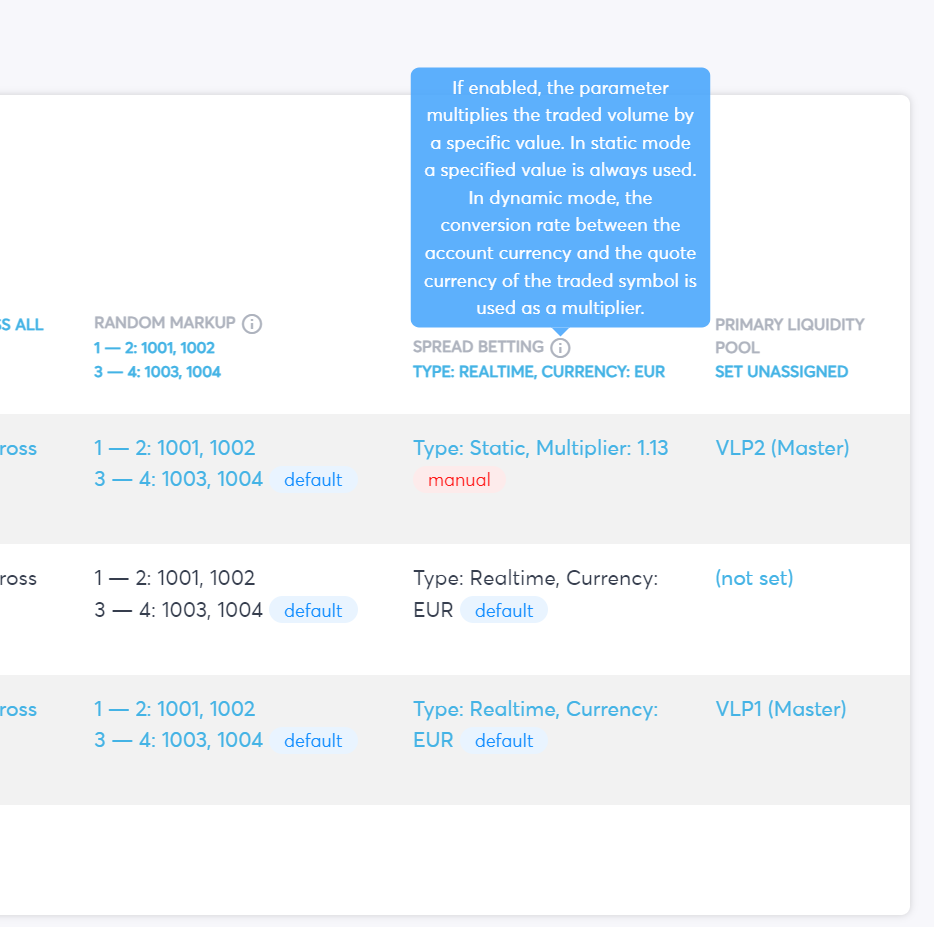Open the VLP2 (Master) liquidity pool link
This screenshot has width=934, height=927.
[x=782, y=448]
